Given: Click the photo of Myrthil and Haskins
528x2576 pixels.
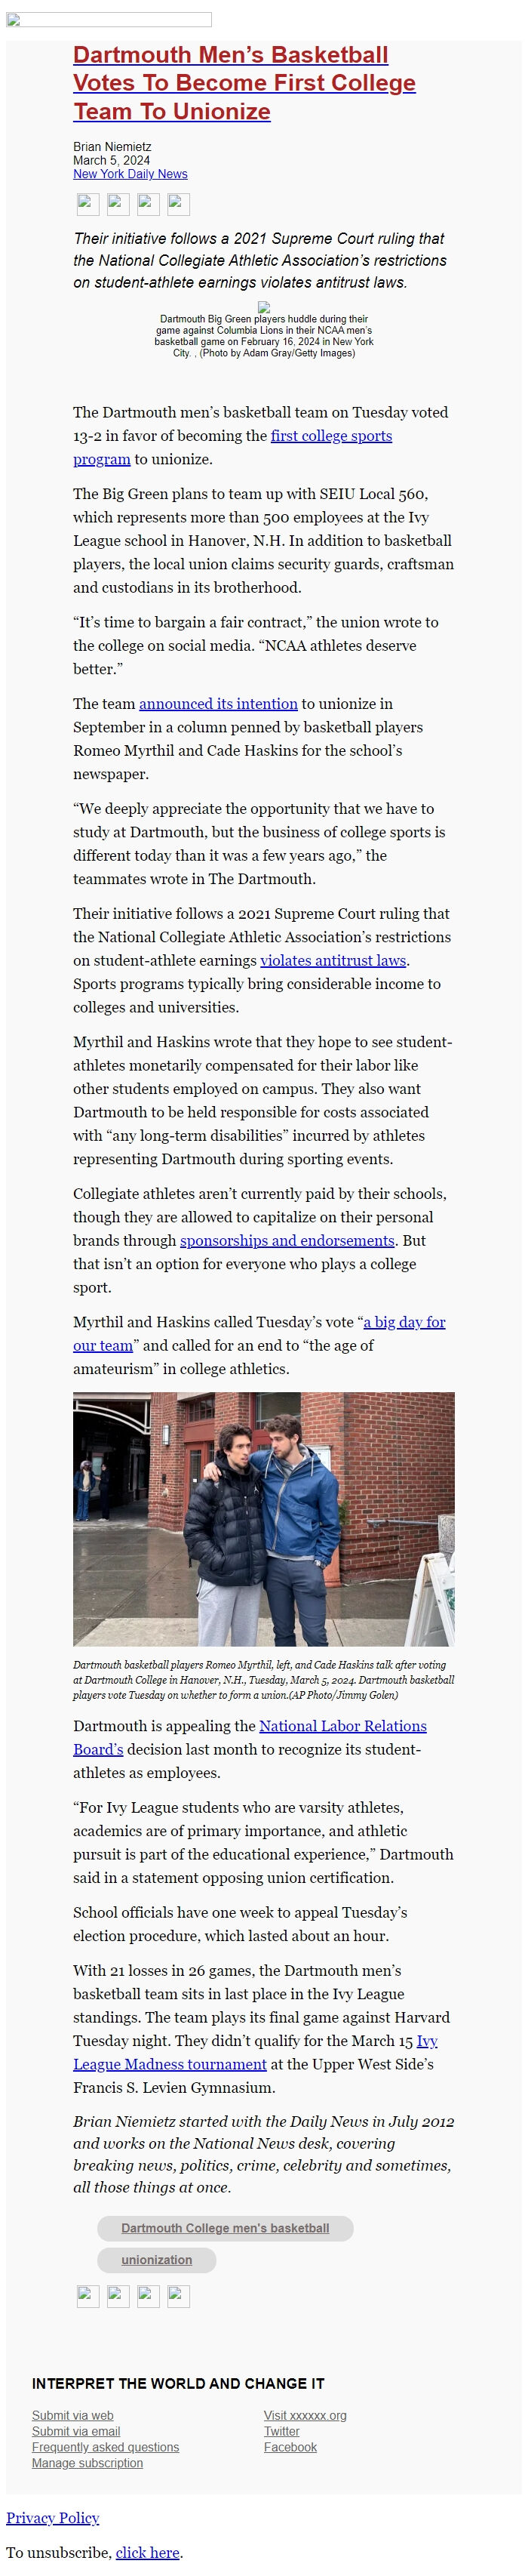Looking at the screenshot, I should pyautogui.click(x=264, y=1518).
